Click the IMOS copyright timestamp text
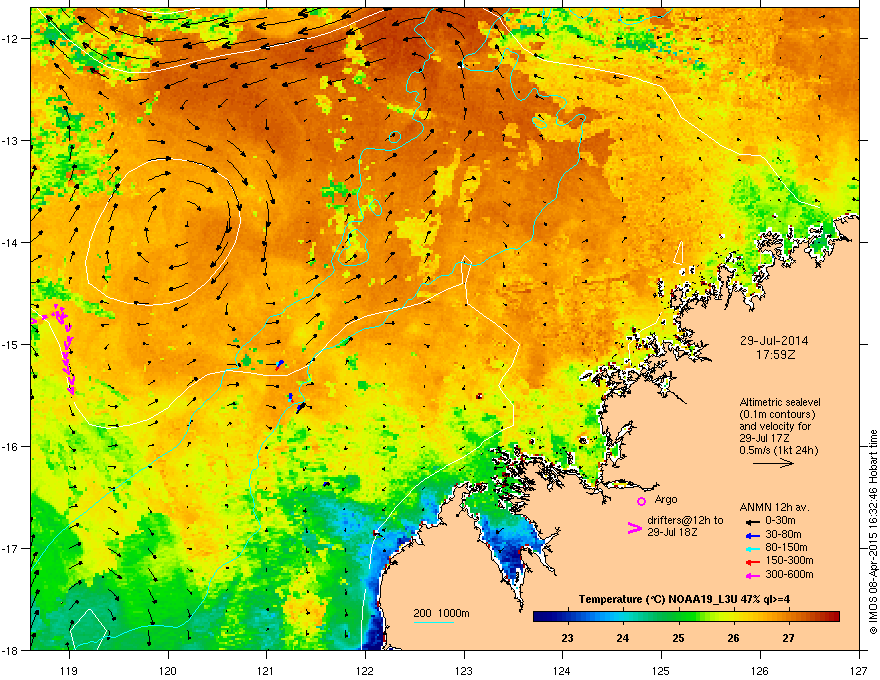Screen dimensions: 880x680 (873, 532)
